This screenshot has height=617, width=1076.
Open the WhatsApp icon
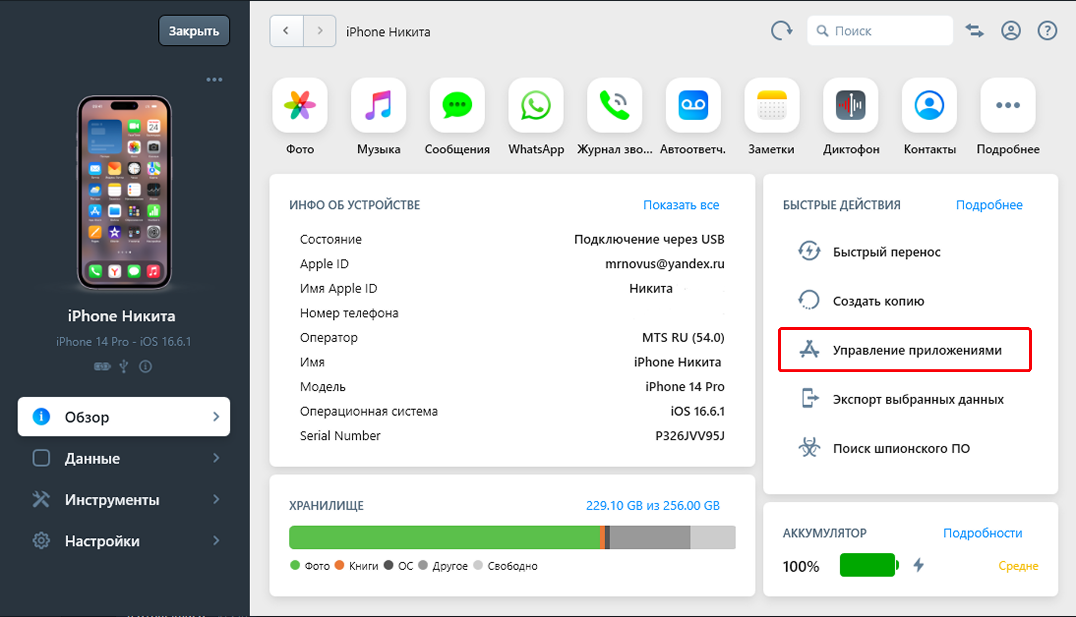click(536, 105)
